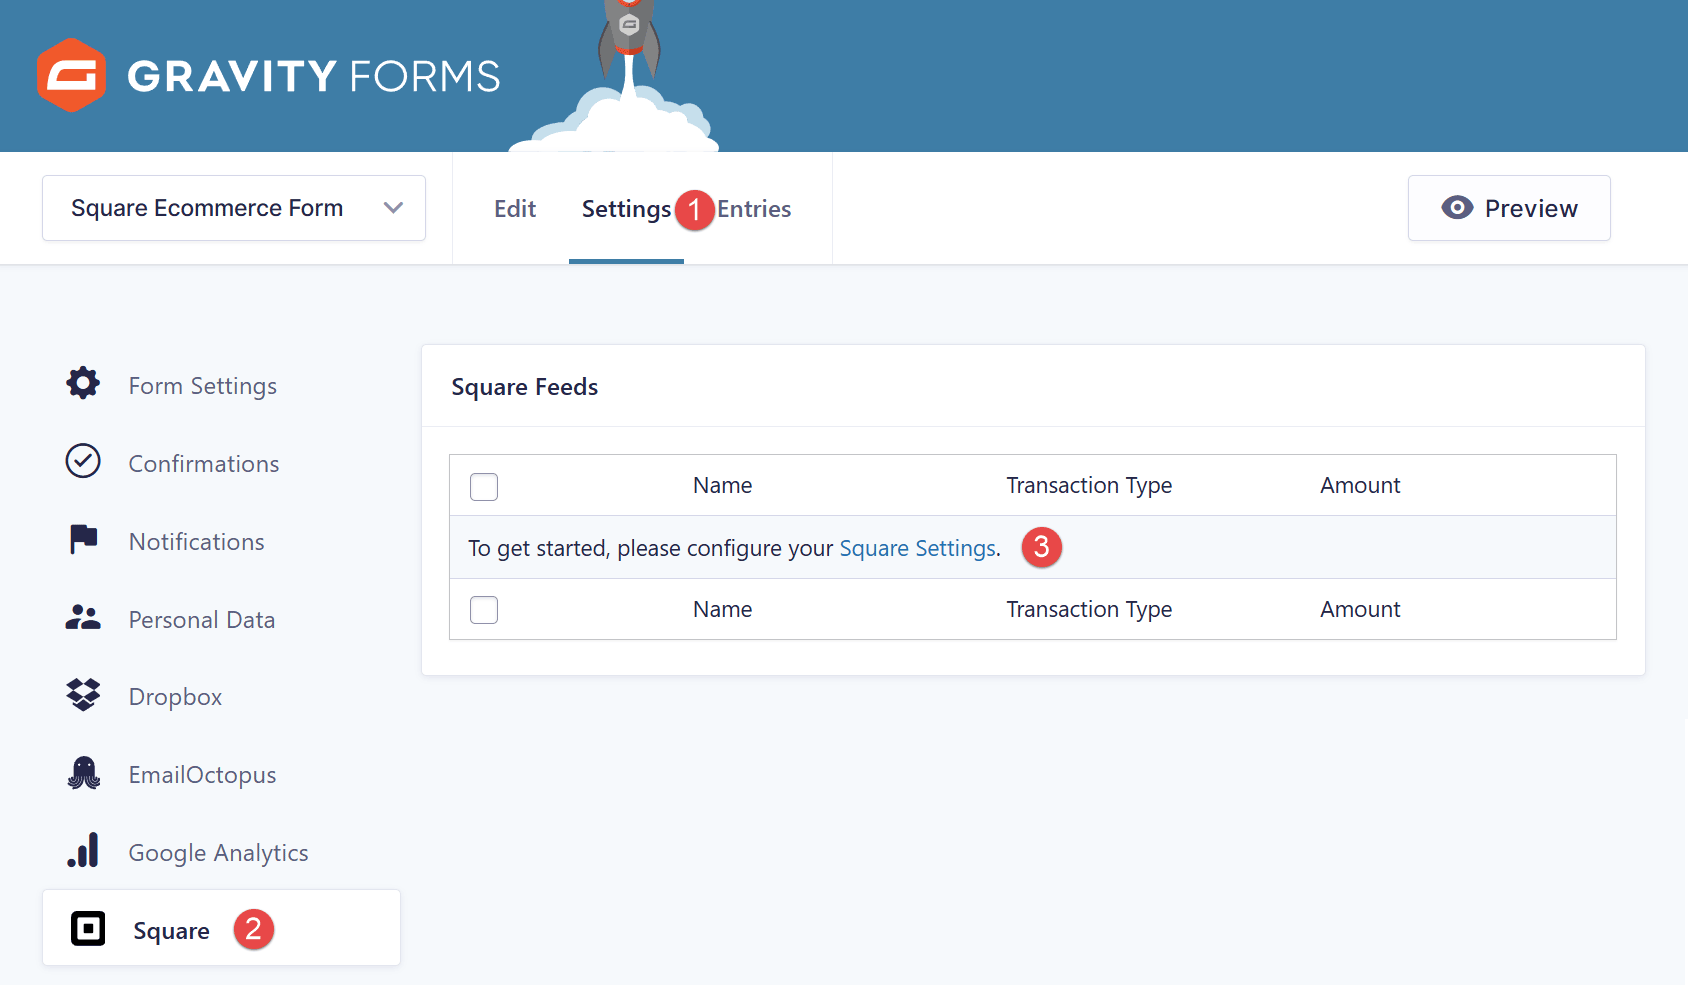Screen dimensions: 1688x985
Task: Click the Square Feeds panel heading
Action: coord(525,387)
